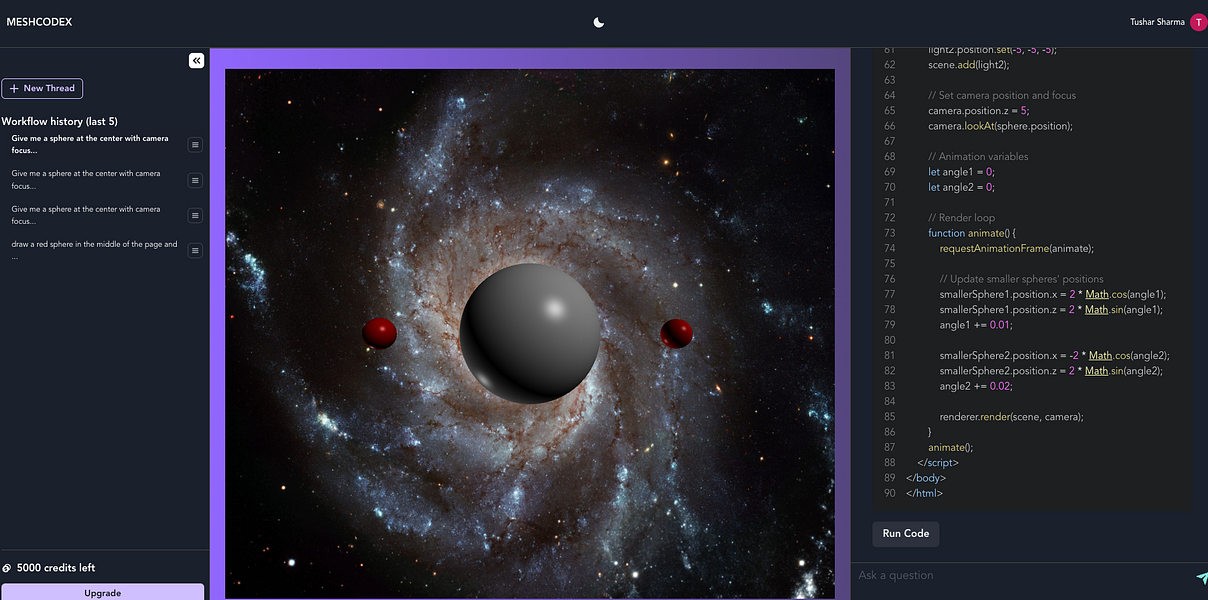Click closing '</html>' tag line
1208x600 pixels.
(x=925, y=493)
